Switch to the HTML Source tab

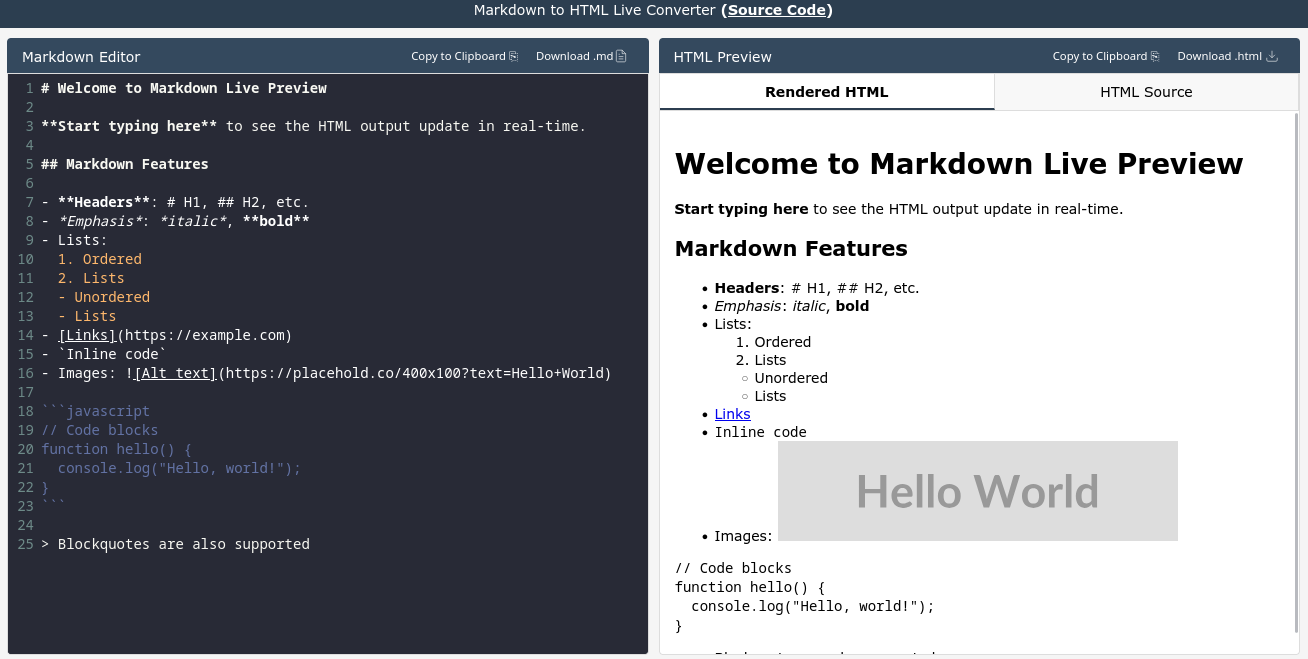1146,91
